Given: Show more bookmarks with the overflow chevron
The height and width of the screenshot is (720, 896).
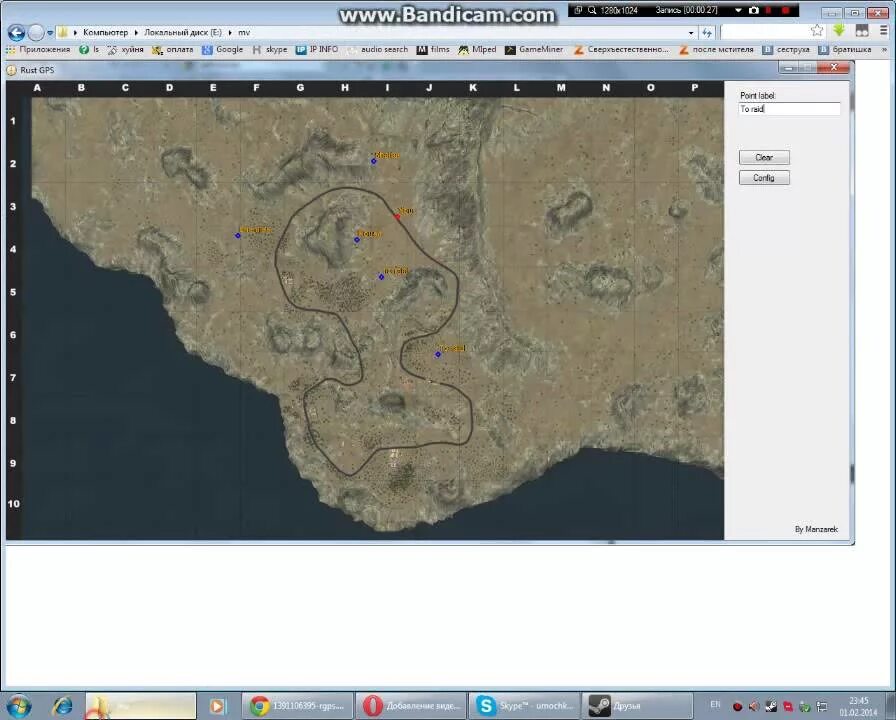Looking at the screenshot, I should tap(885, 50).
